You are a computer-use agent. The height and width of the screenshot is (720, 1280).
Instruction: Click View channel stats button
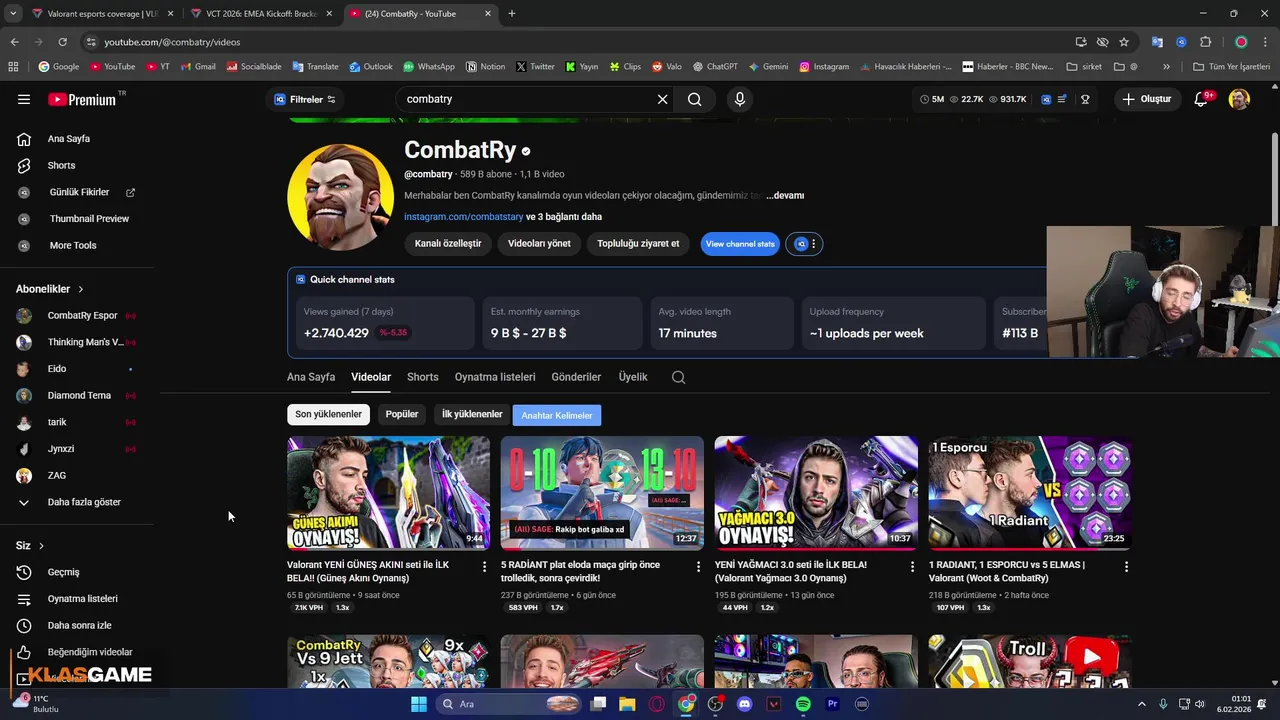coord(740,244)
